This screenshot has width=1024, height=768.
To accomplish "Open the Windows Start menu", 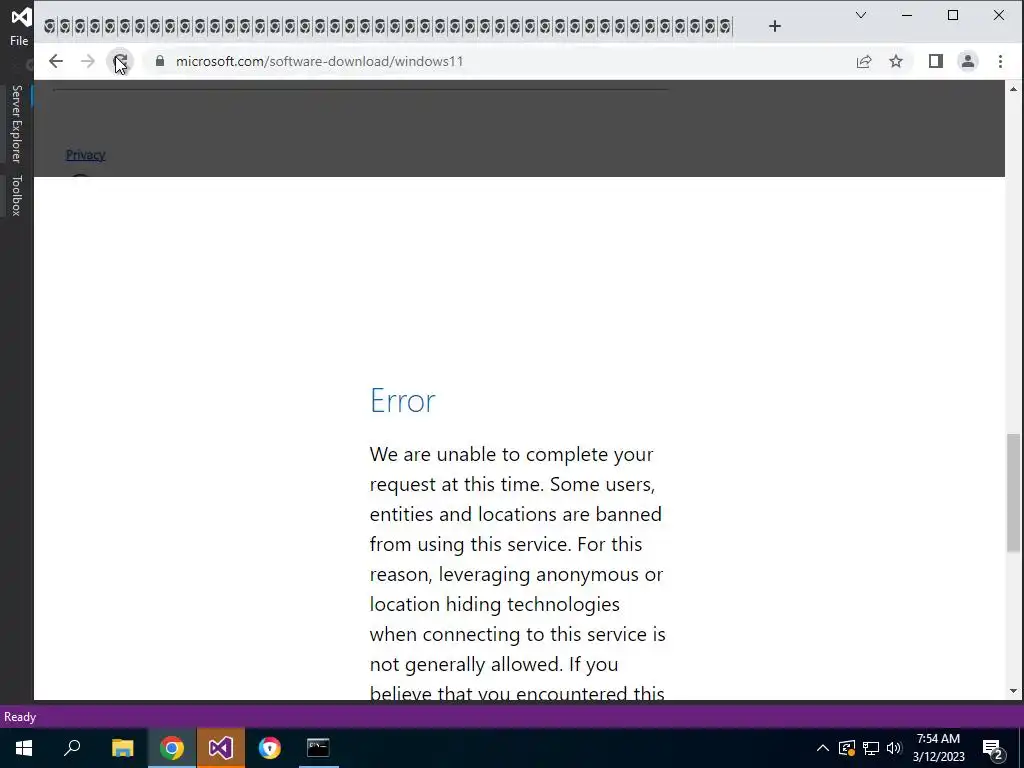I will pyautogui.click(x=24, y=748).
